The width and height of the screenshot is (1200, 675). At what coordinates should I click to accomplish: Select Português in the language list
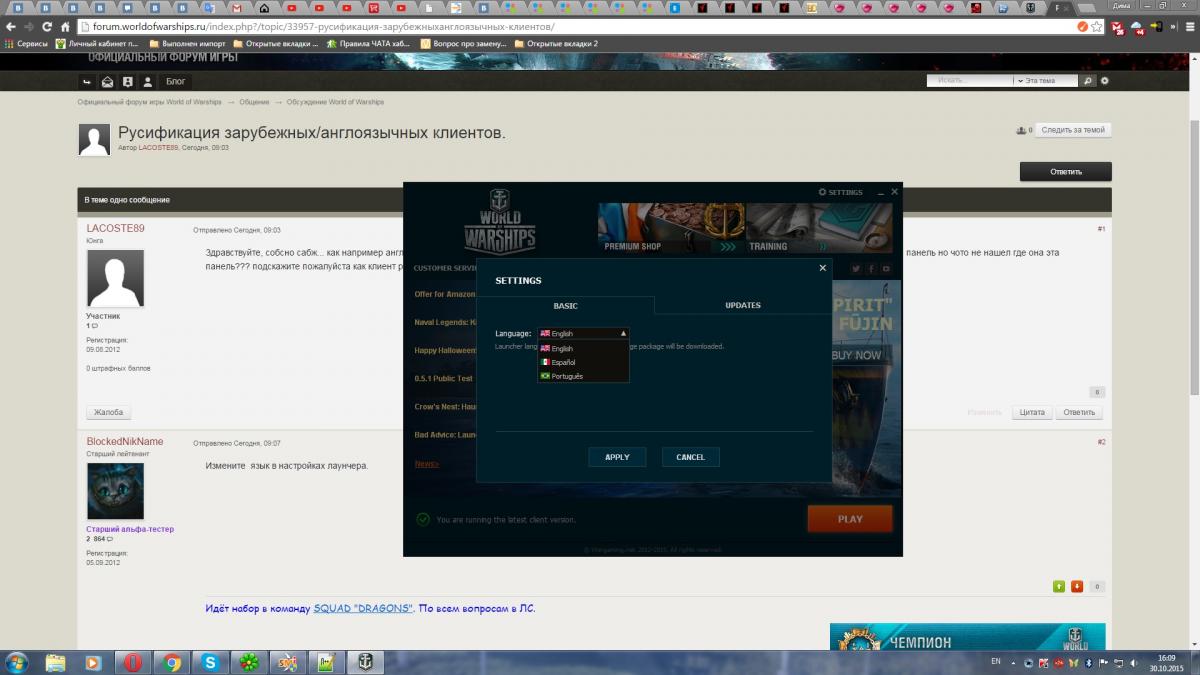click(x=566, y=376)
